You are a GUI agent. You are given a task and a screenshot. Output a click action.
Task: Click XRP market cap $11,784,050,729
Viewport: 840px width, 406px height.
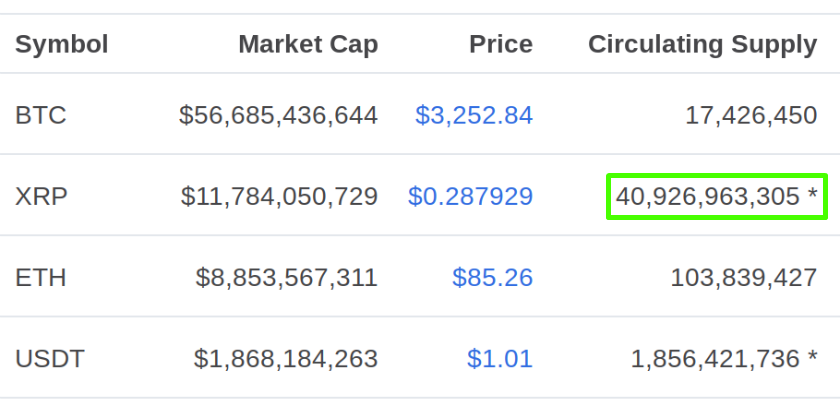(x=279, y=196)
